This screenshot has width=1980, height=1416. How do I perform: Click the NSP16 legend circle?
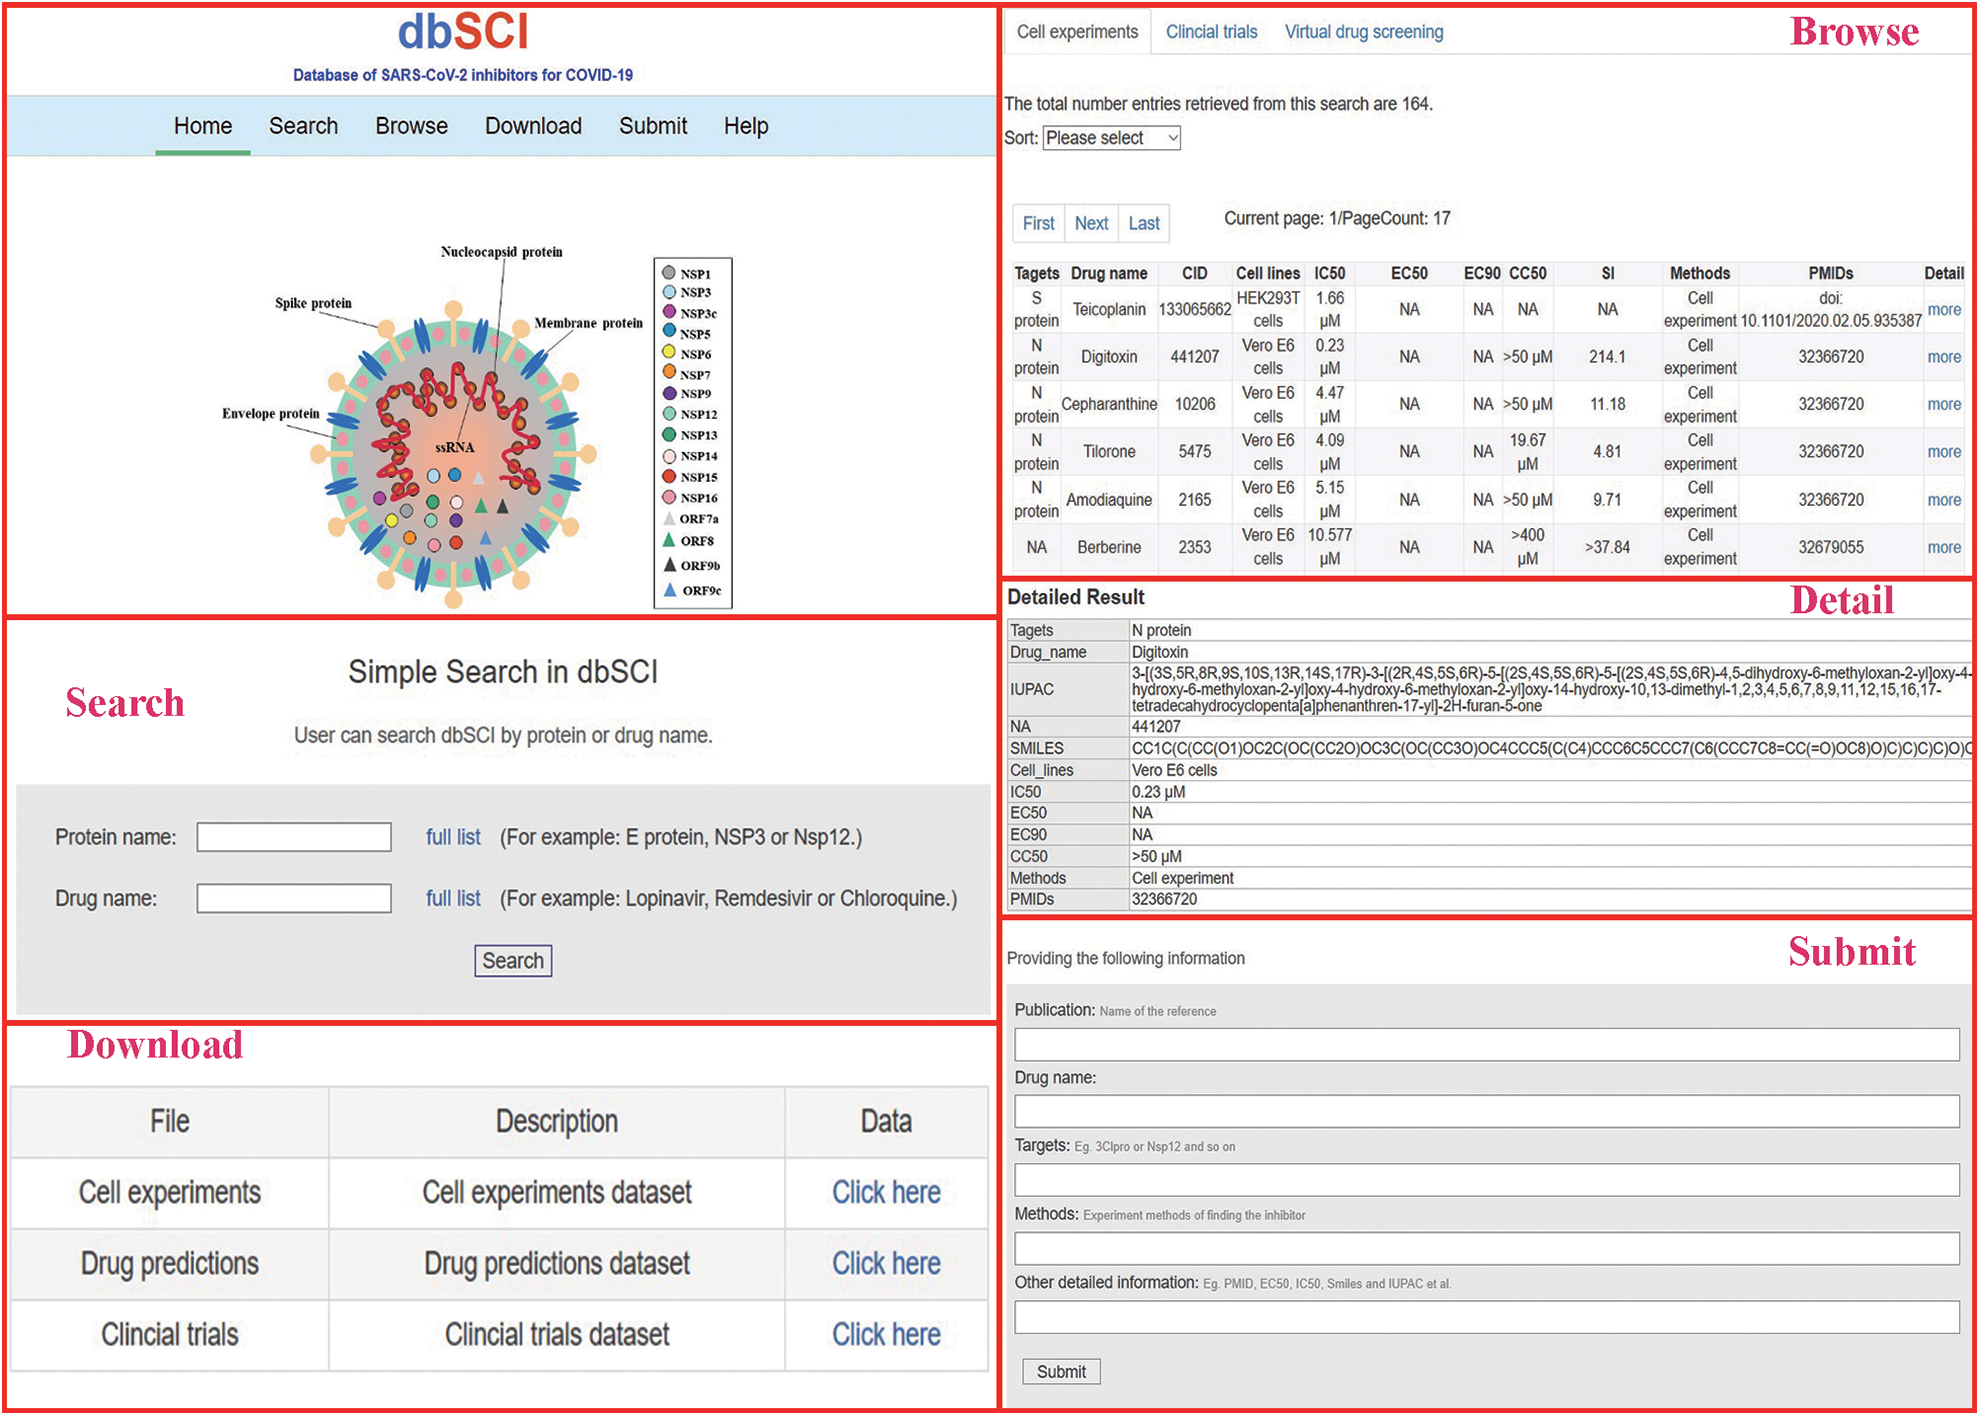click(x=668, y=498)
